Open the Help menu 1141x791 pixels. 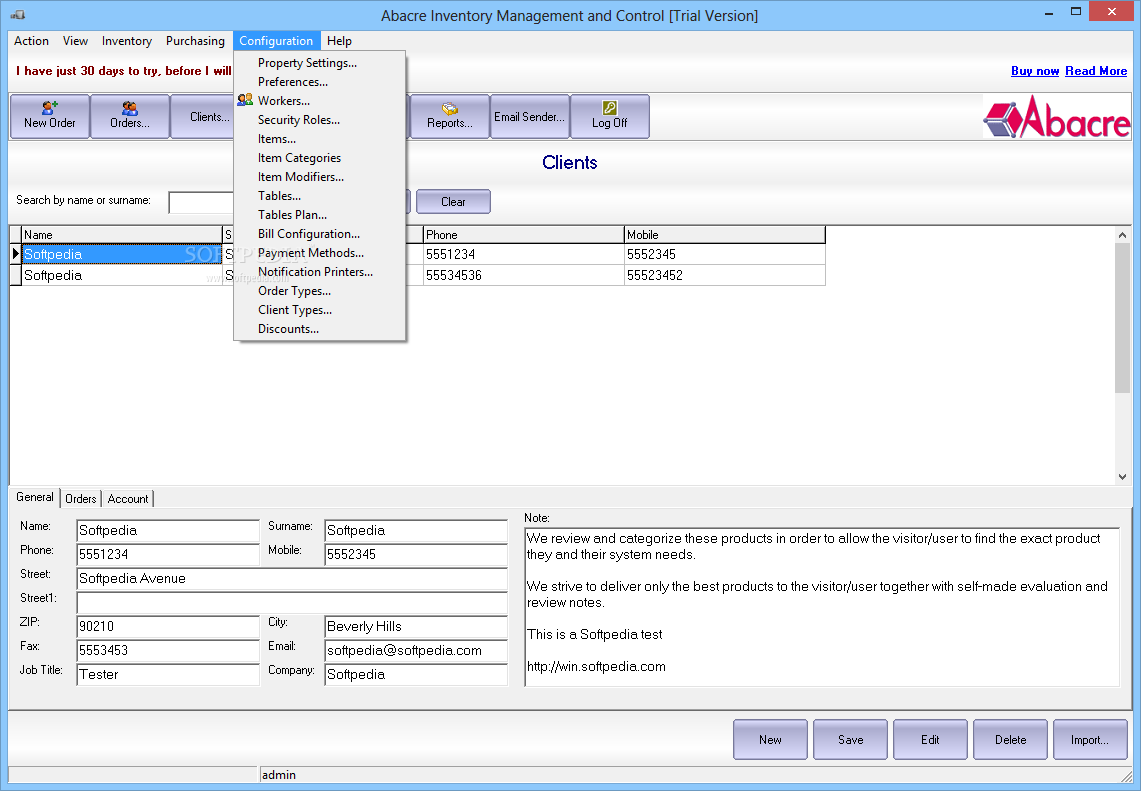(x=339, y=41)
